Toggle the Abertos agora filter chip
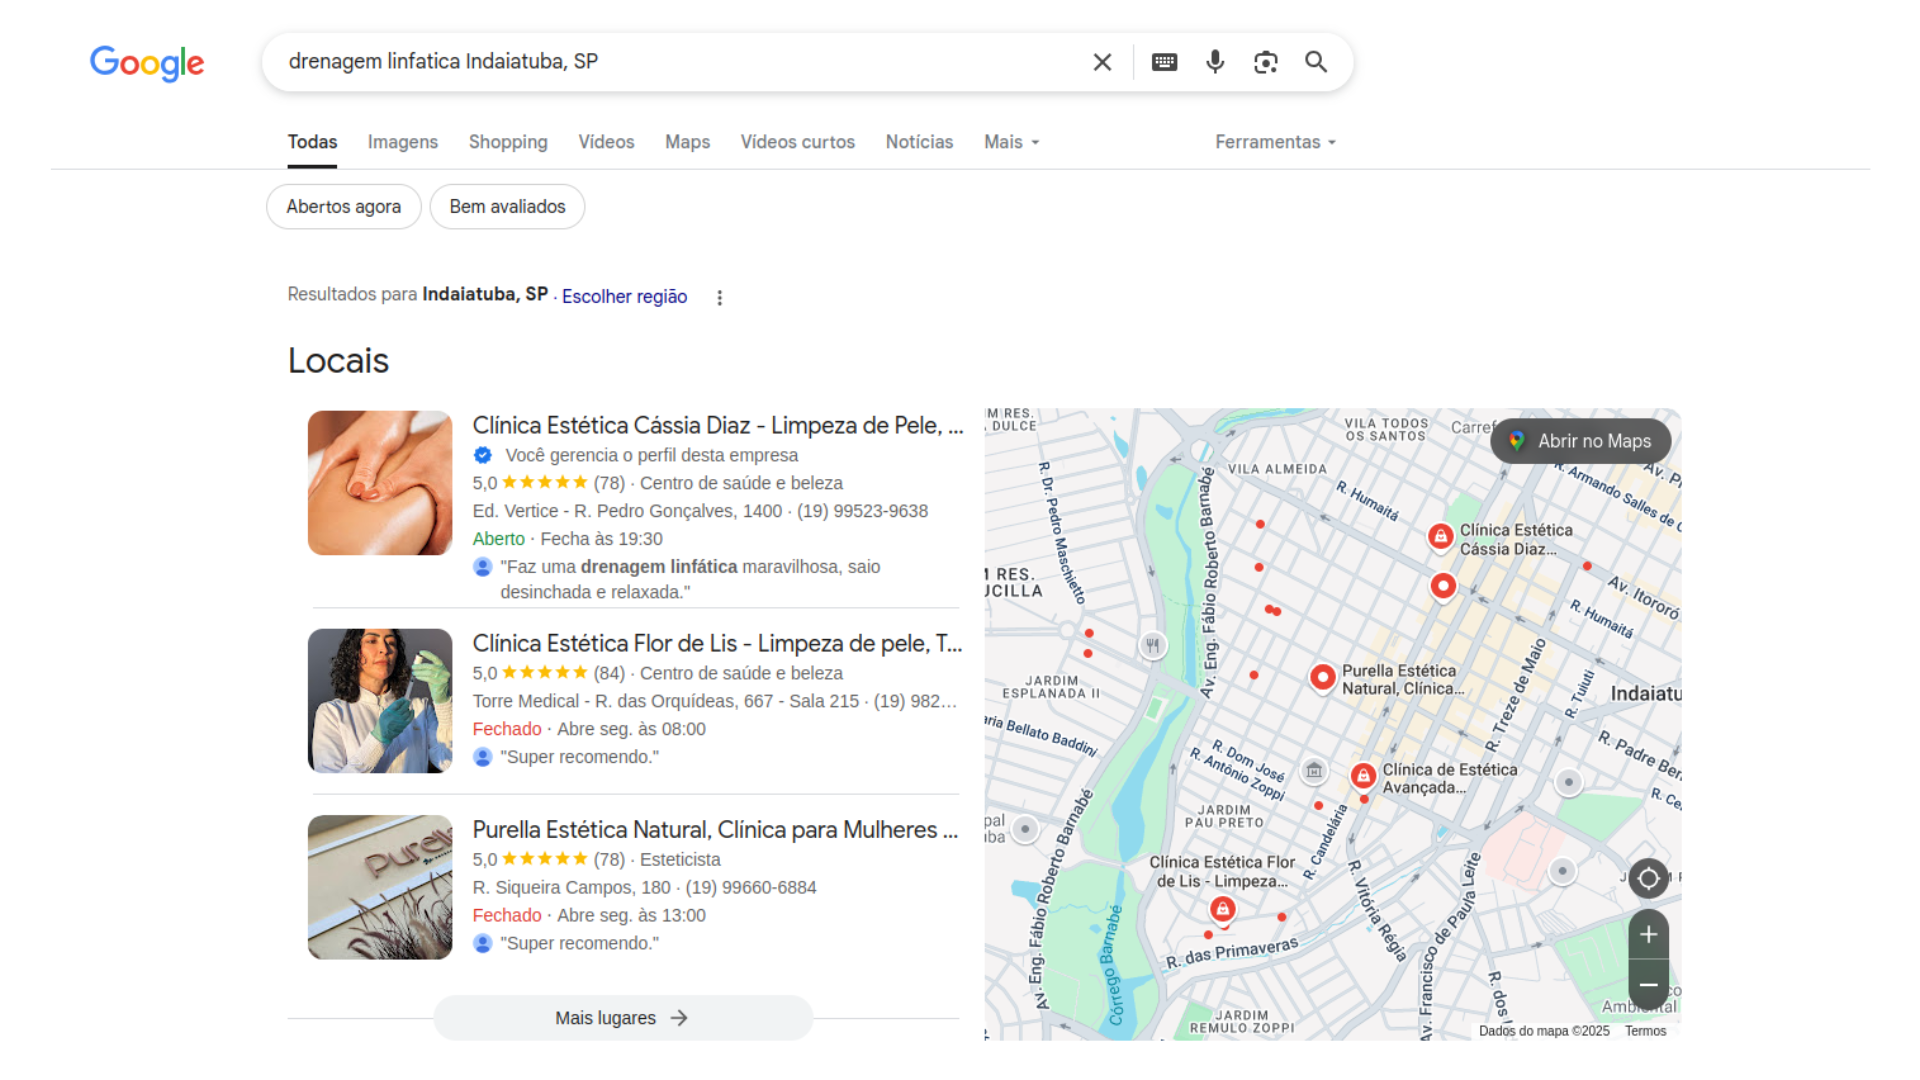 (343, 207)
